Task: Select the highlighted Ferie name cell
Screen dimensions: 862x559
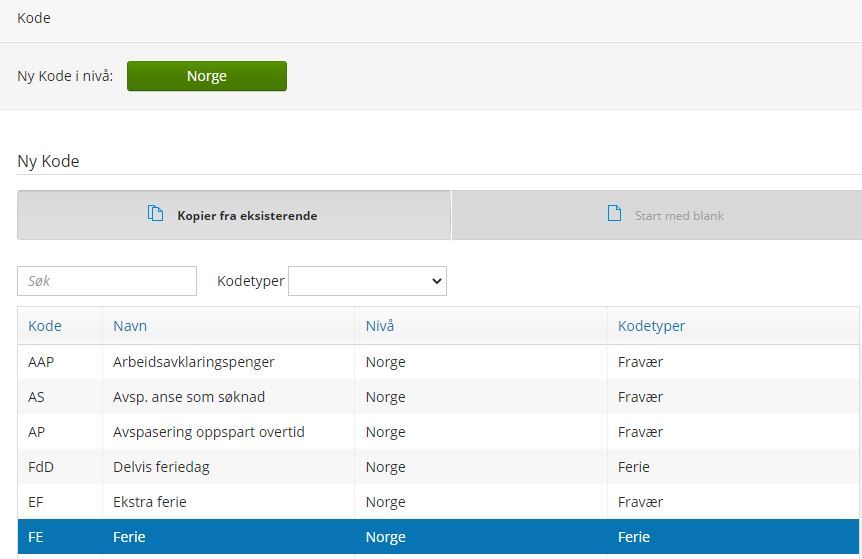Action: point(129,537)
